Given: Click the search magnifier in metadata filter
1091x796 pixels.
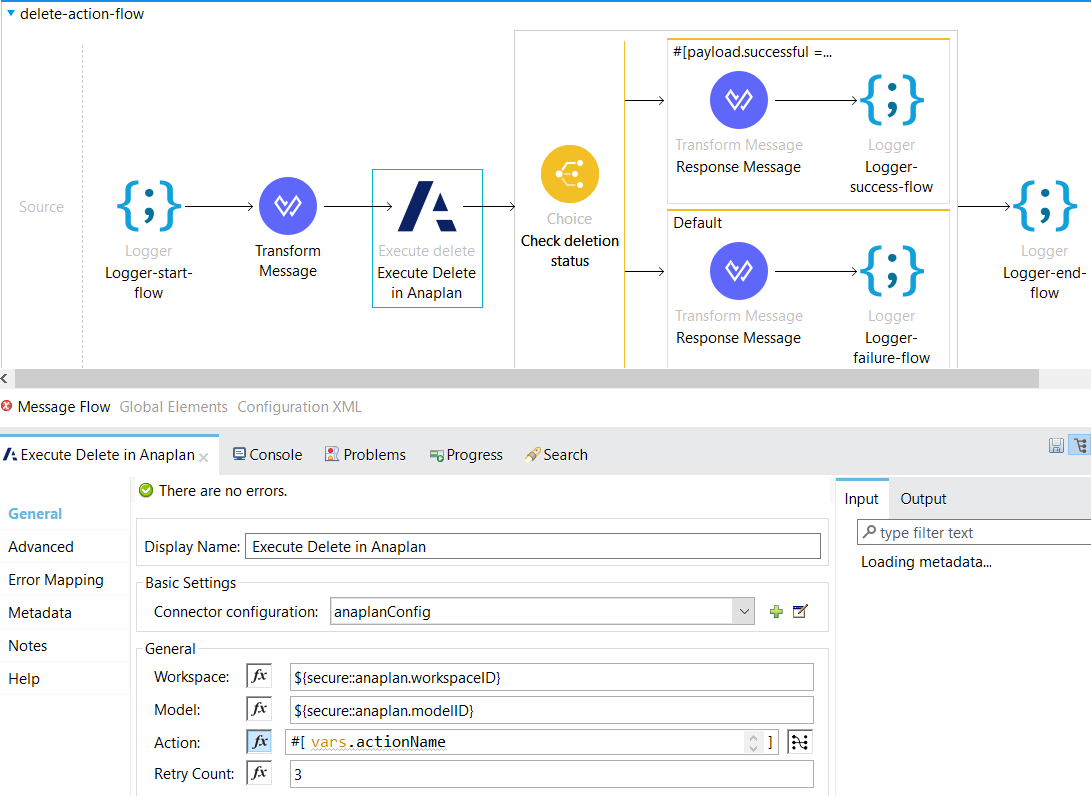Looking at the screenshot, I should coord(869,532).
